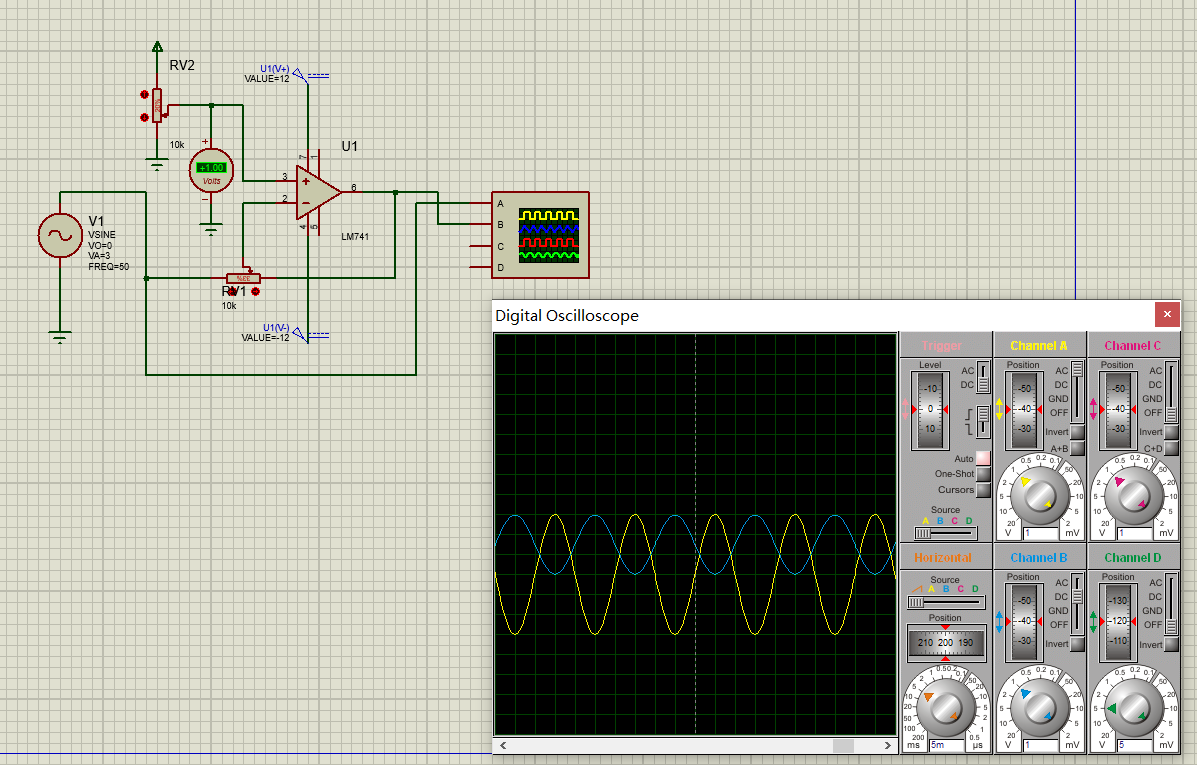Click the Channel A volts-per-division knob
Screen dimensions: 1197x765
tap(1039, 495)
